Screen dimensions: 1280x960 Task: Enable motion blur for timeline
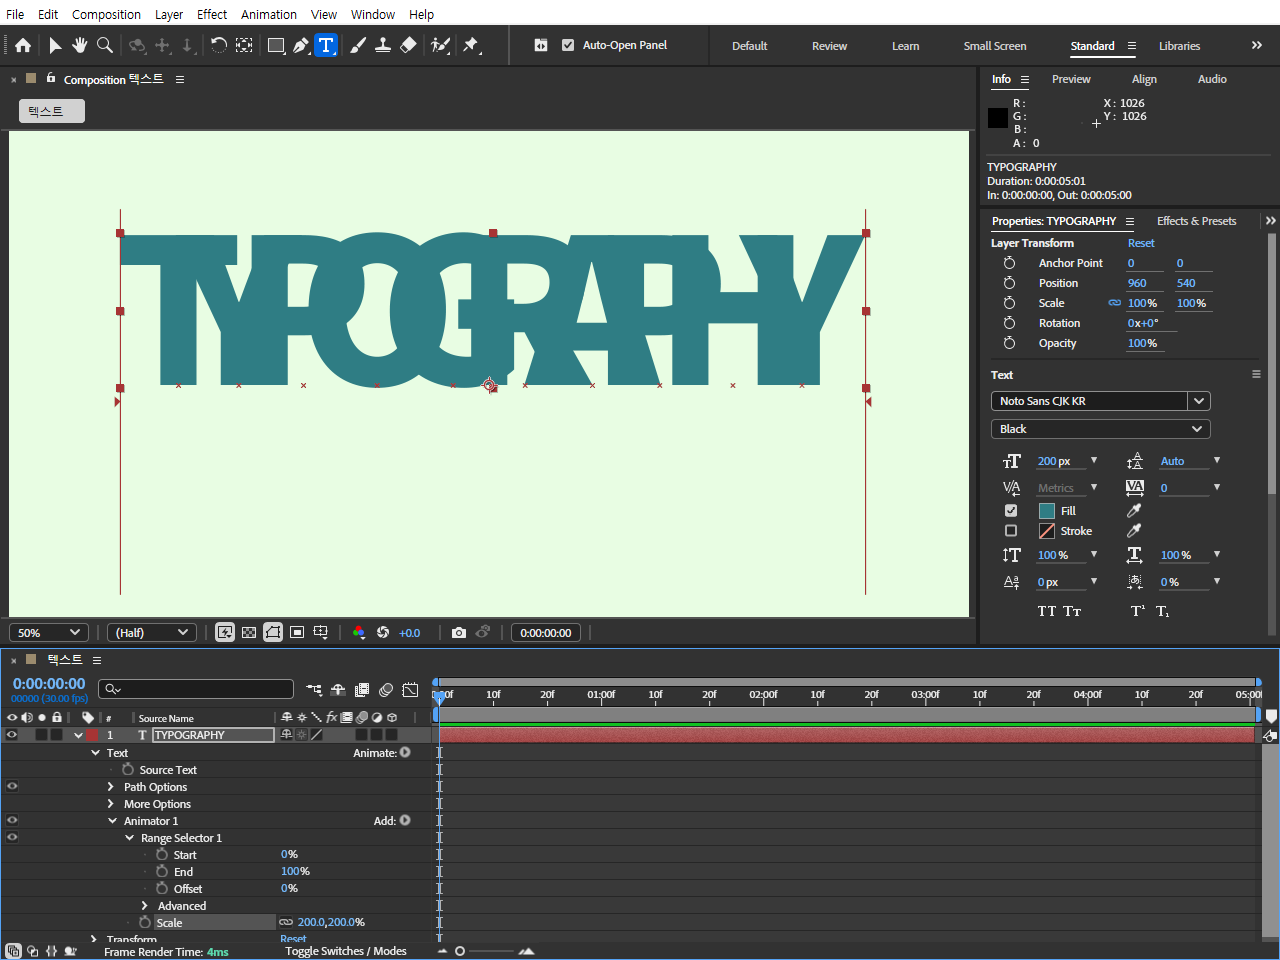click(x=386, y=689)
